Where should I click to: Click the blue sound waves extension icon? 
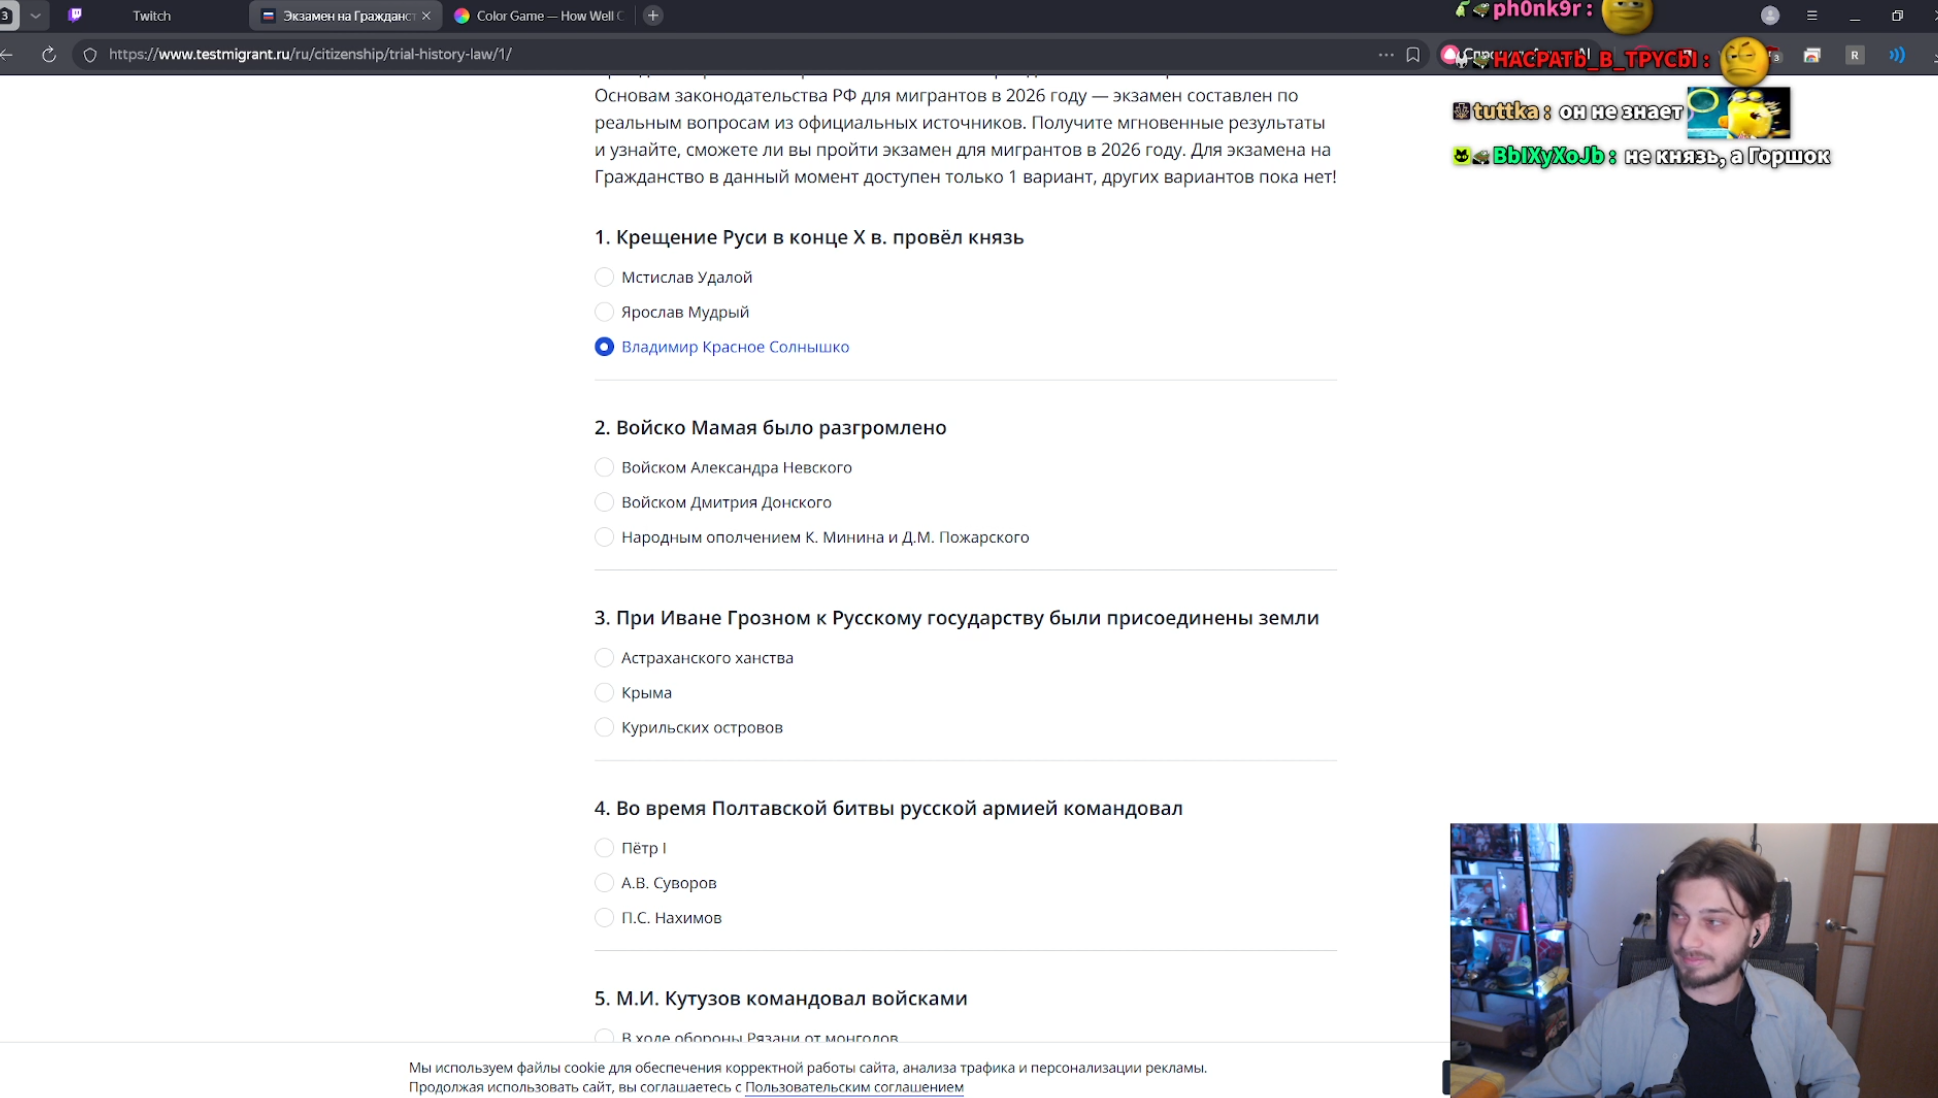point(1896,55)
